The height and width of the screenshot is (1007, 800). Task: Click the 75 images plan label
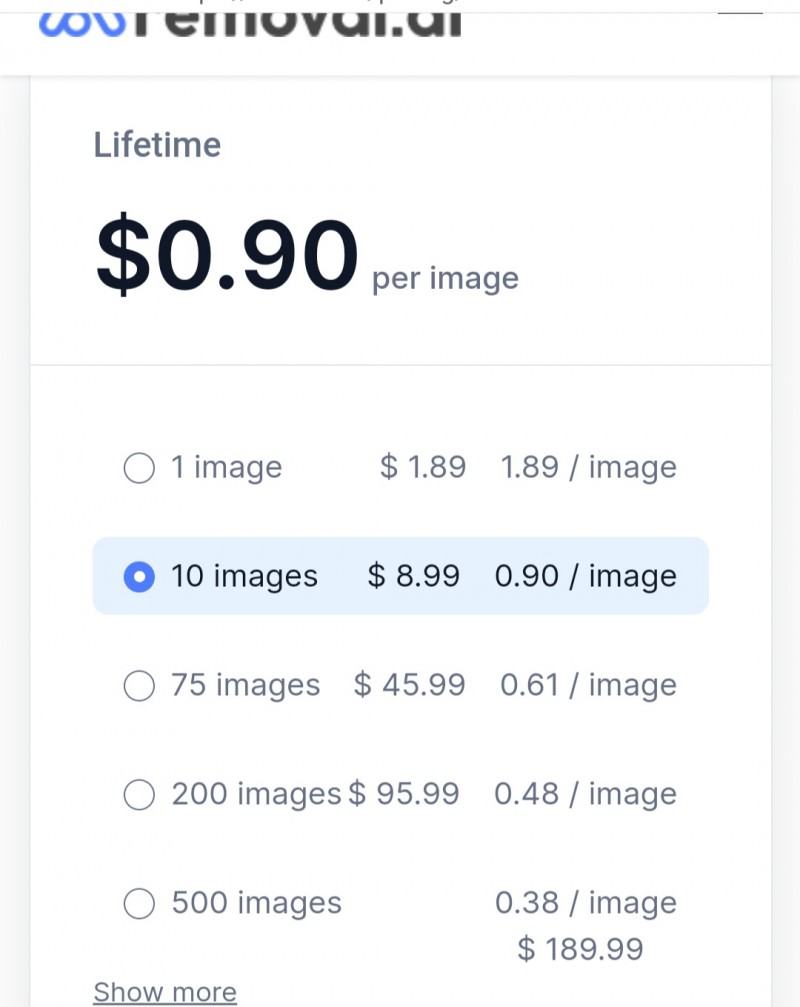245,685
